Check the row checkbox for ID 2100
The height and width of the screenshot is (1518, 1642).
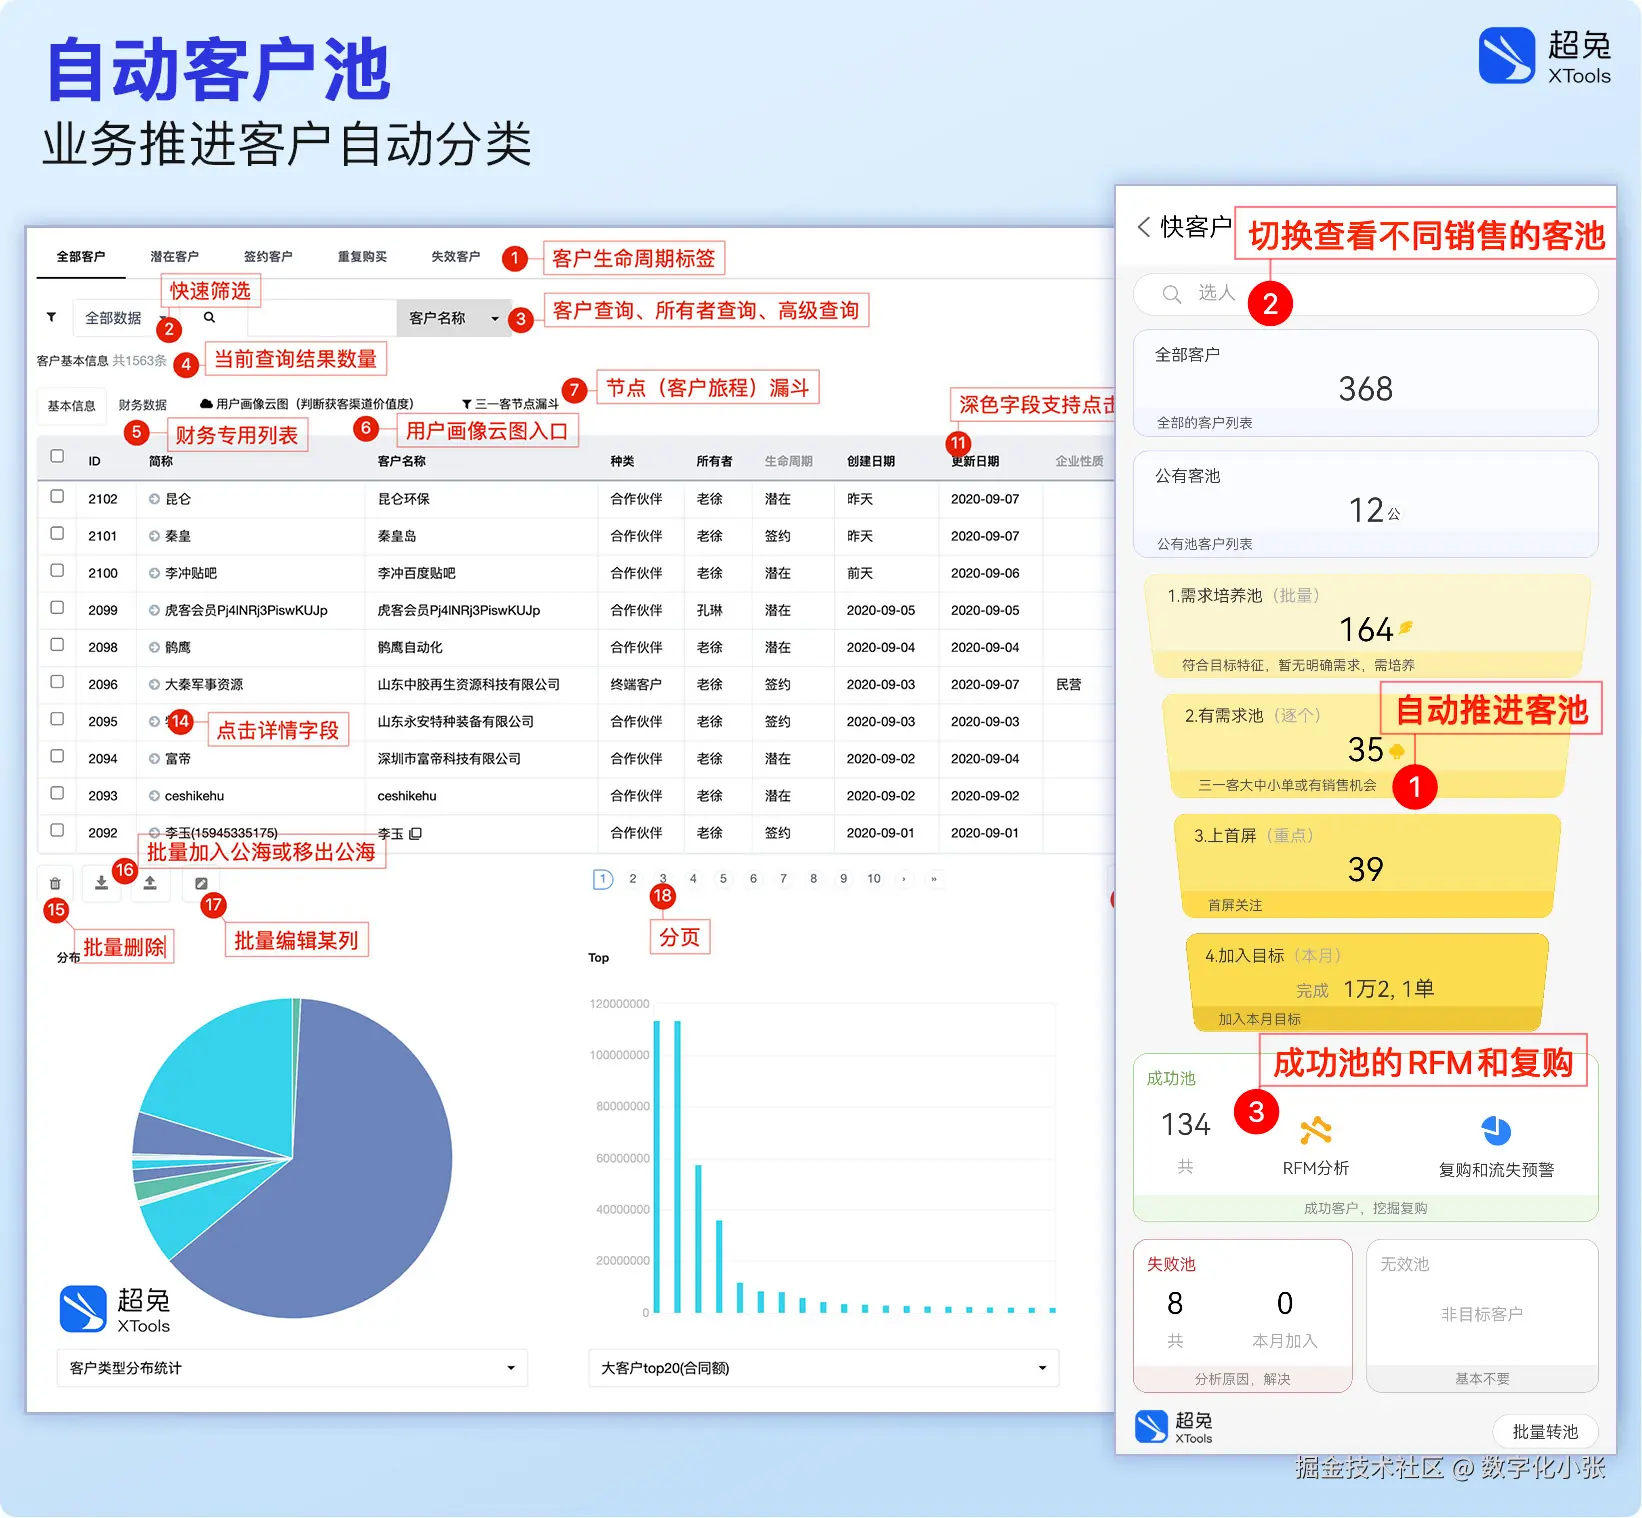[57, 570]
